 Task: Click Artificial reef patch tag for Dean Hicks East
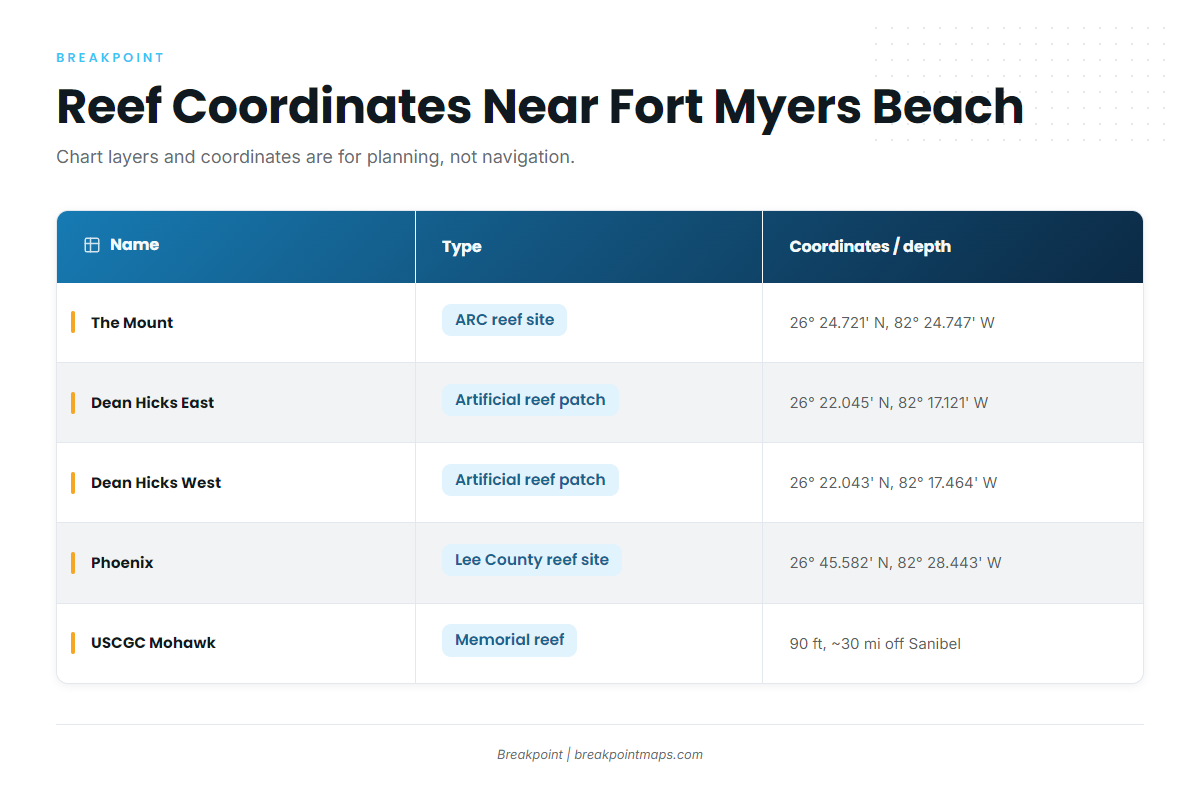click(530, 400)
